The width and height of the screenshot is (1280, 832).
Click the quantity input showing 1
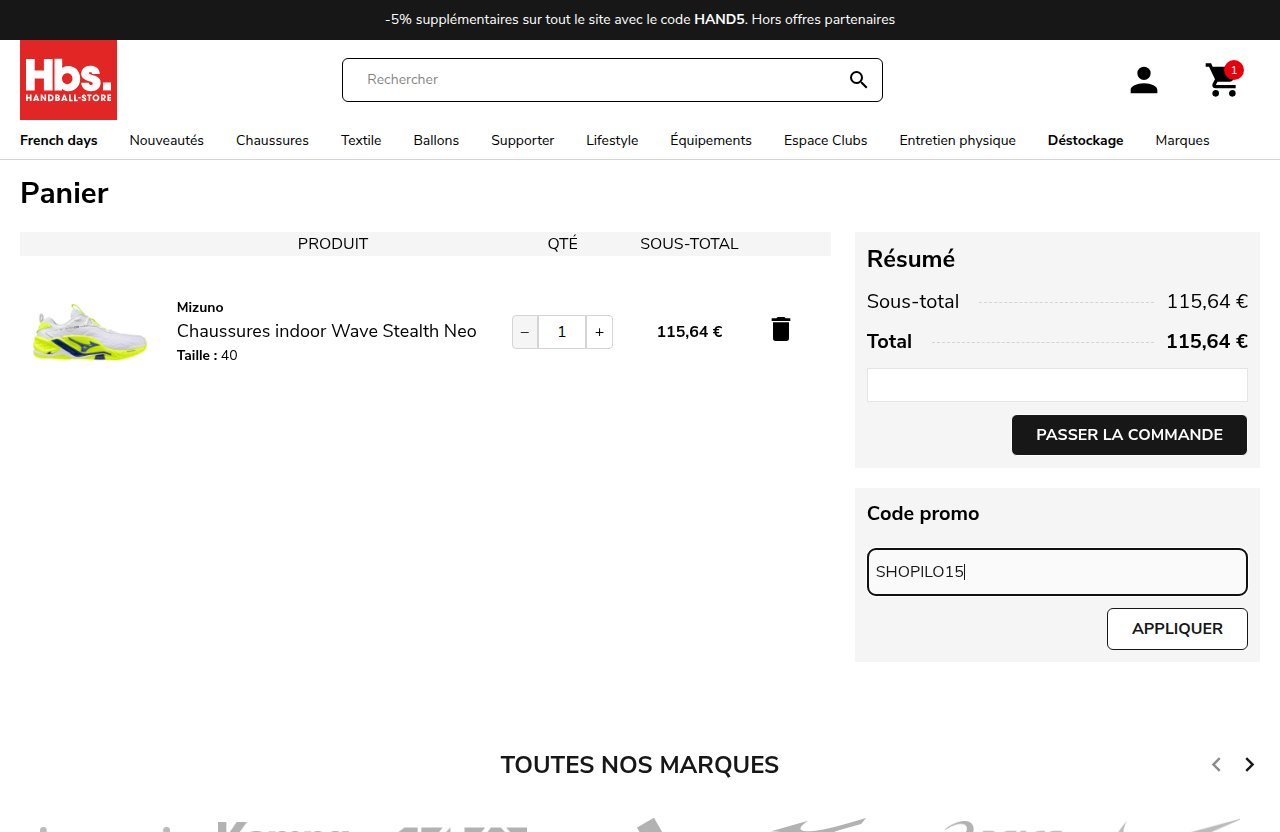(562, 332)
